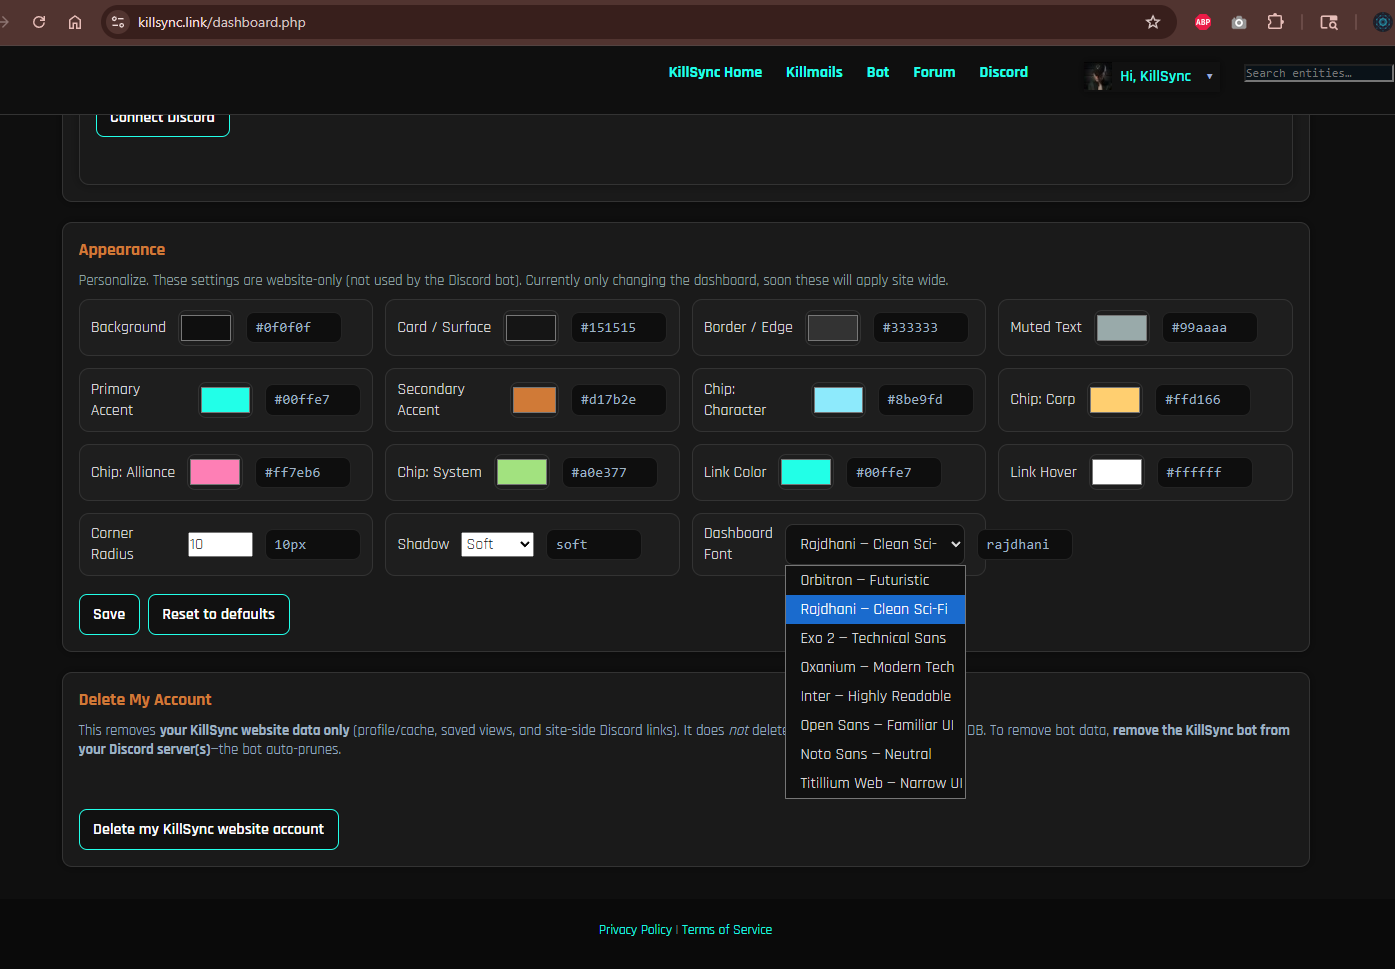This screenshot has height=969, width=1395.
Task: Go to the Forum nav item
Action: pos(934,72)
